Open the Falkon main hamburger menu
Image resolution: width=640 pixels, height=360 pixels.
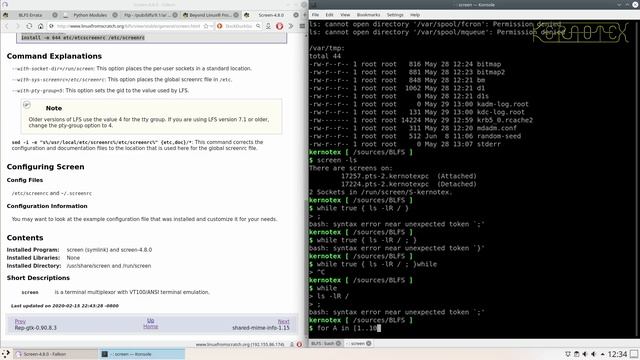click(x=302, y=26)
